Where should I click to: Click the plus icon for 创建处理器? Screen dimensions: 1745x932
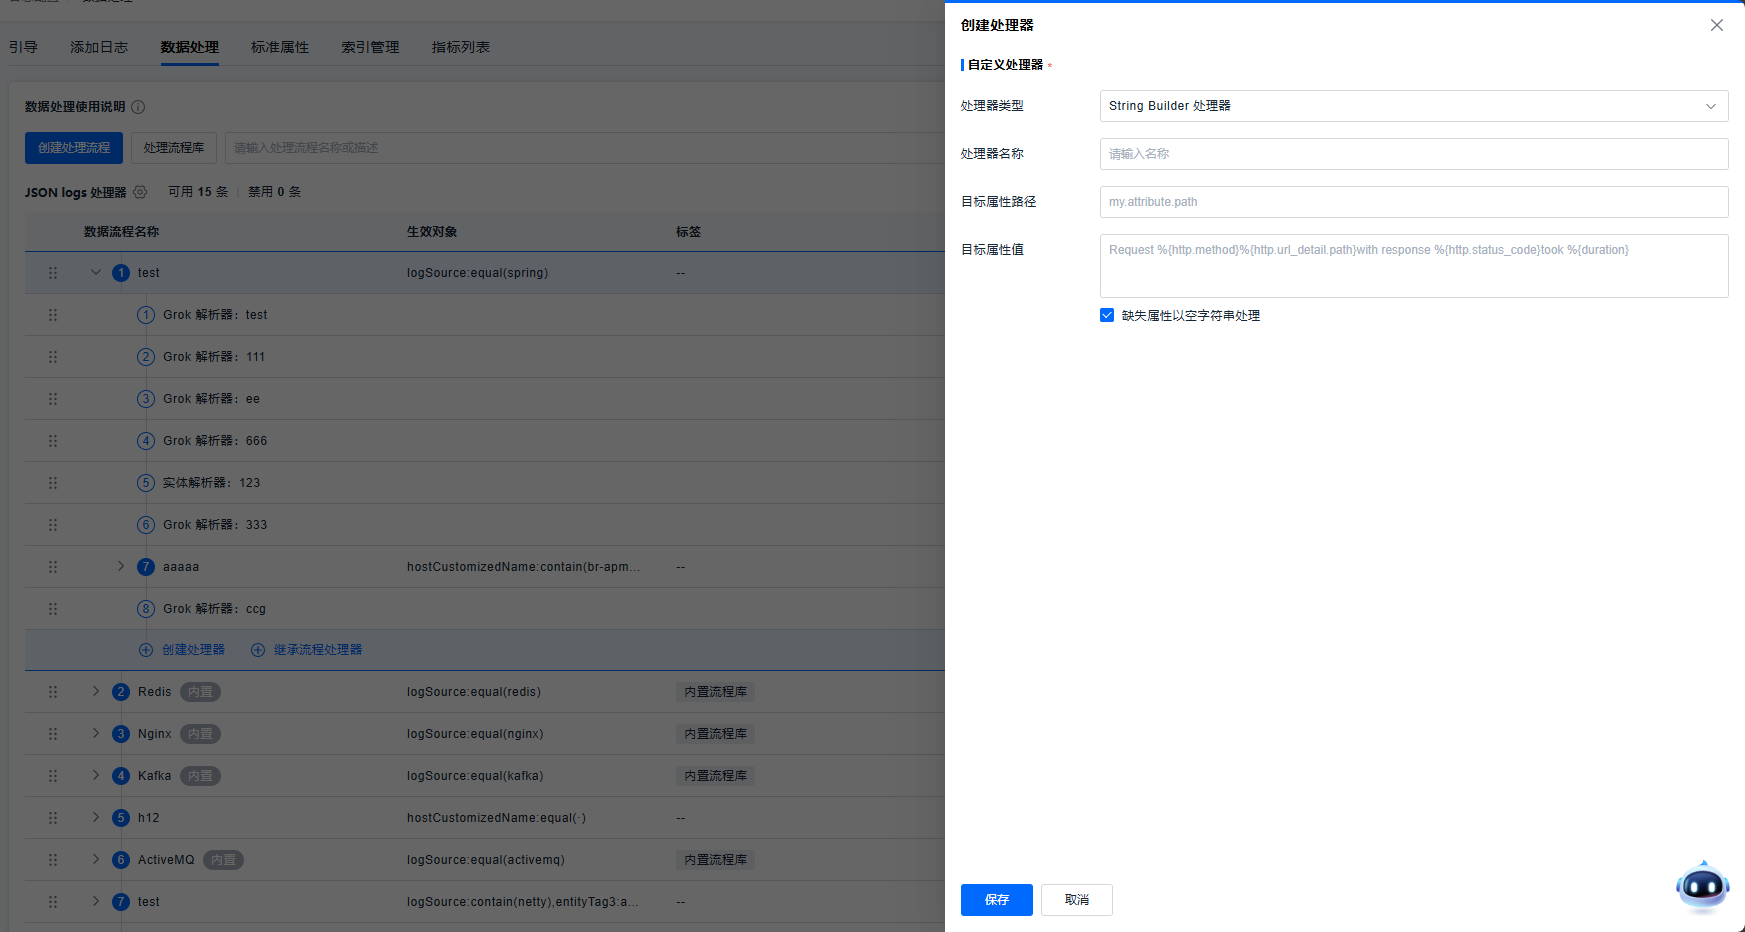tap(146, 650)
